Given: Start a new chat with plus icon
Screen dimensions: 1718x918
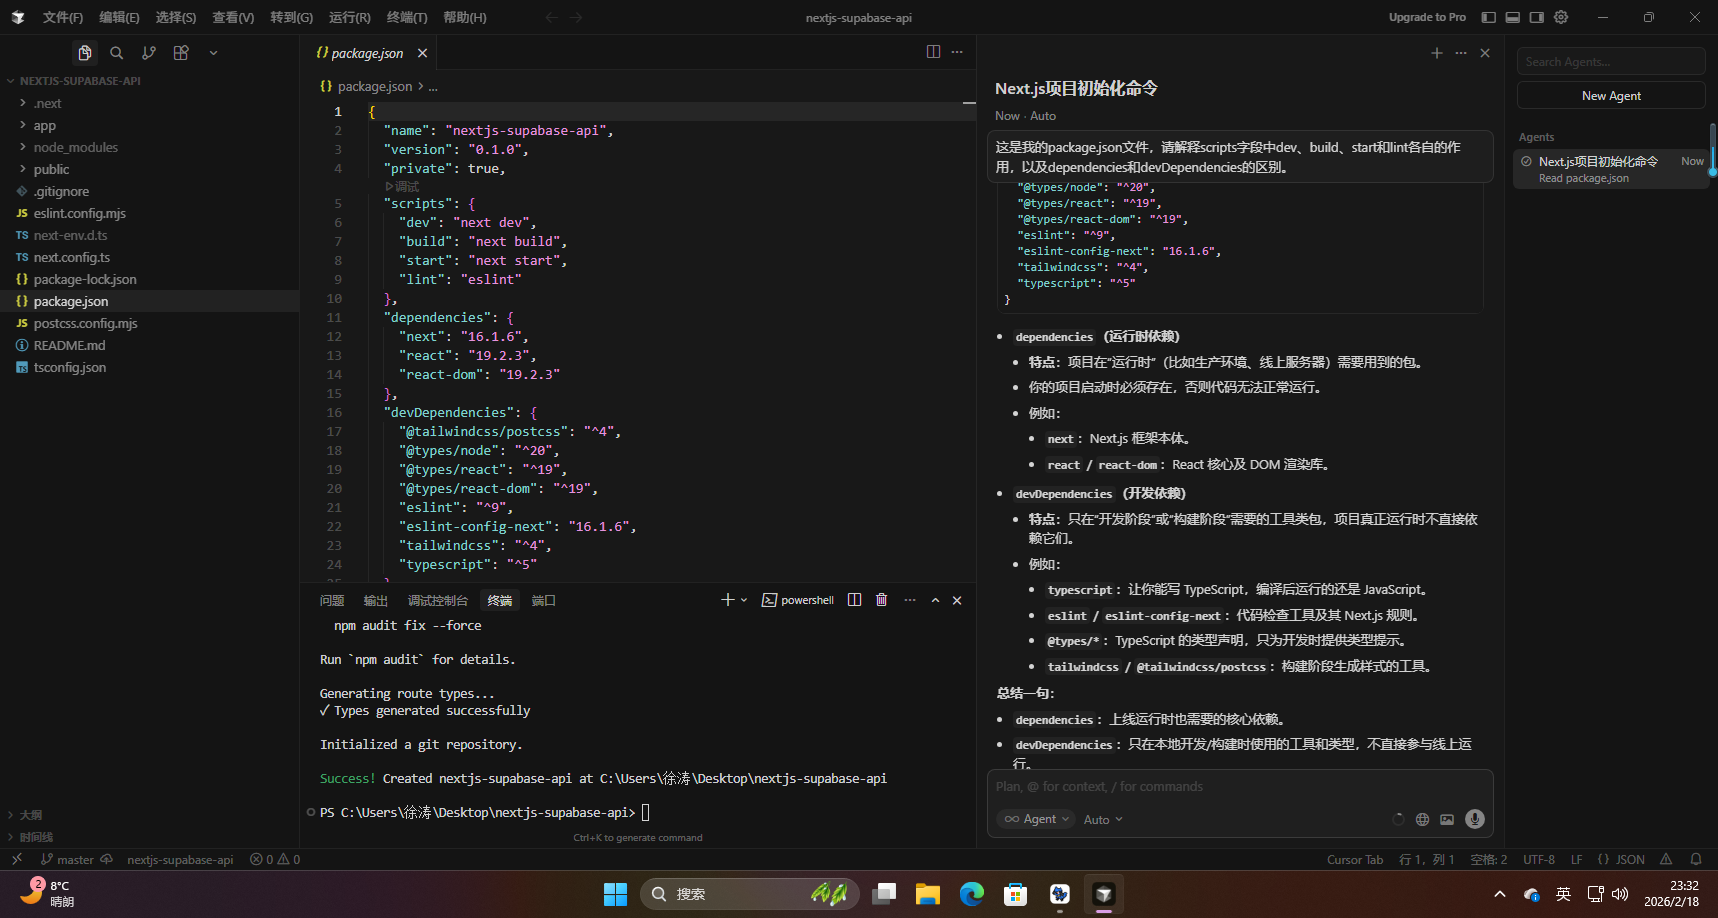Looking at the screenshot, I should (x=1437, y=53).
